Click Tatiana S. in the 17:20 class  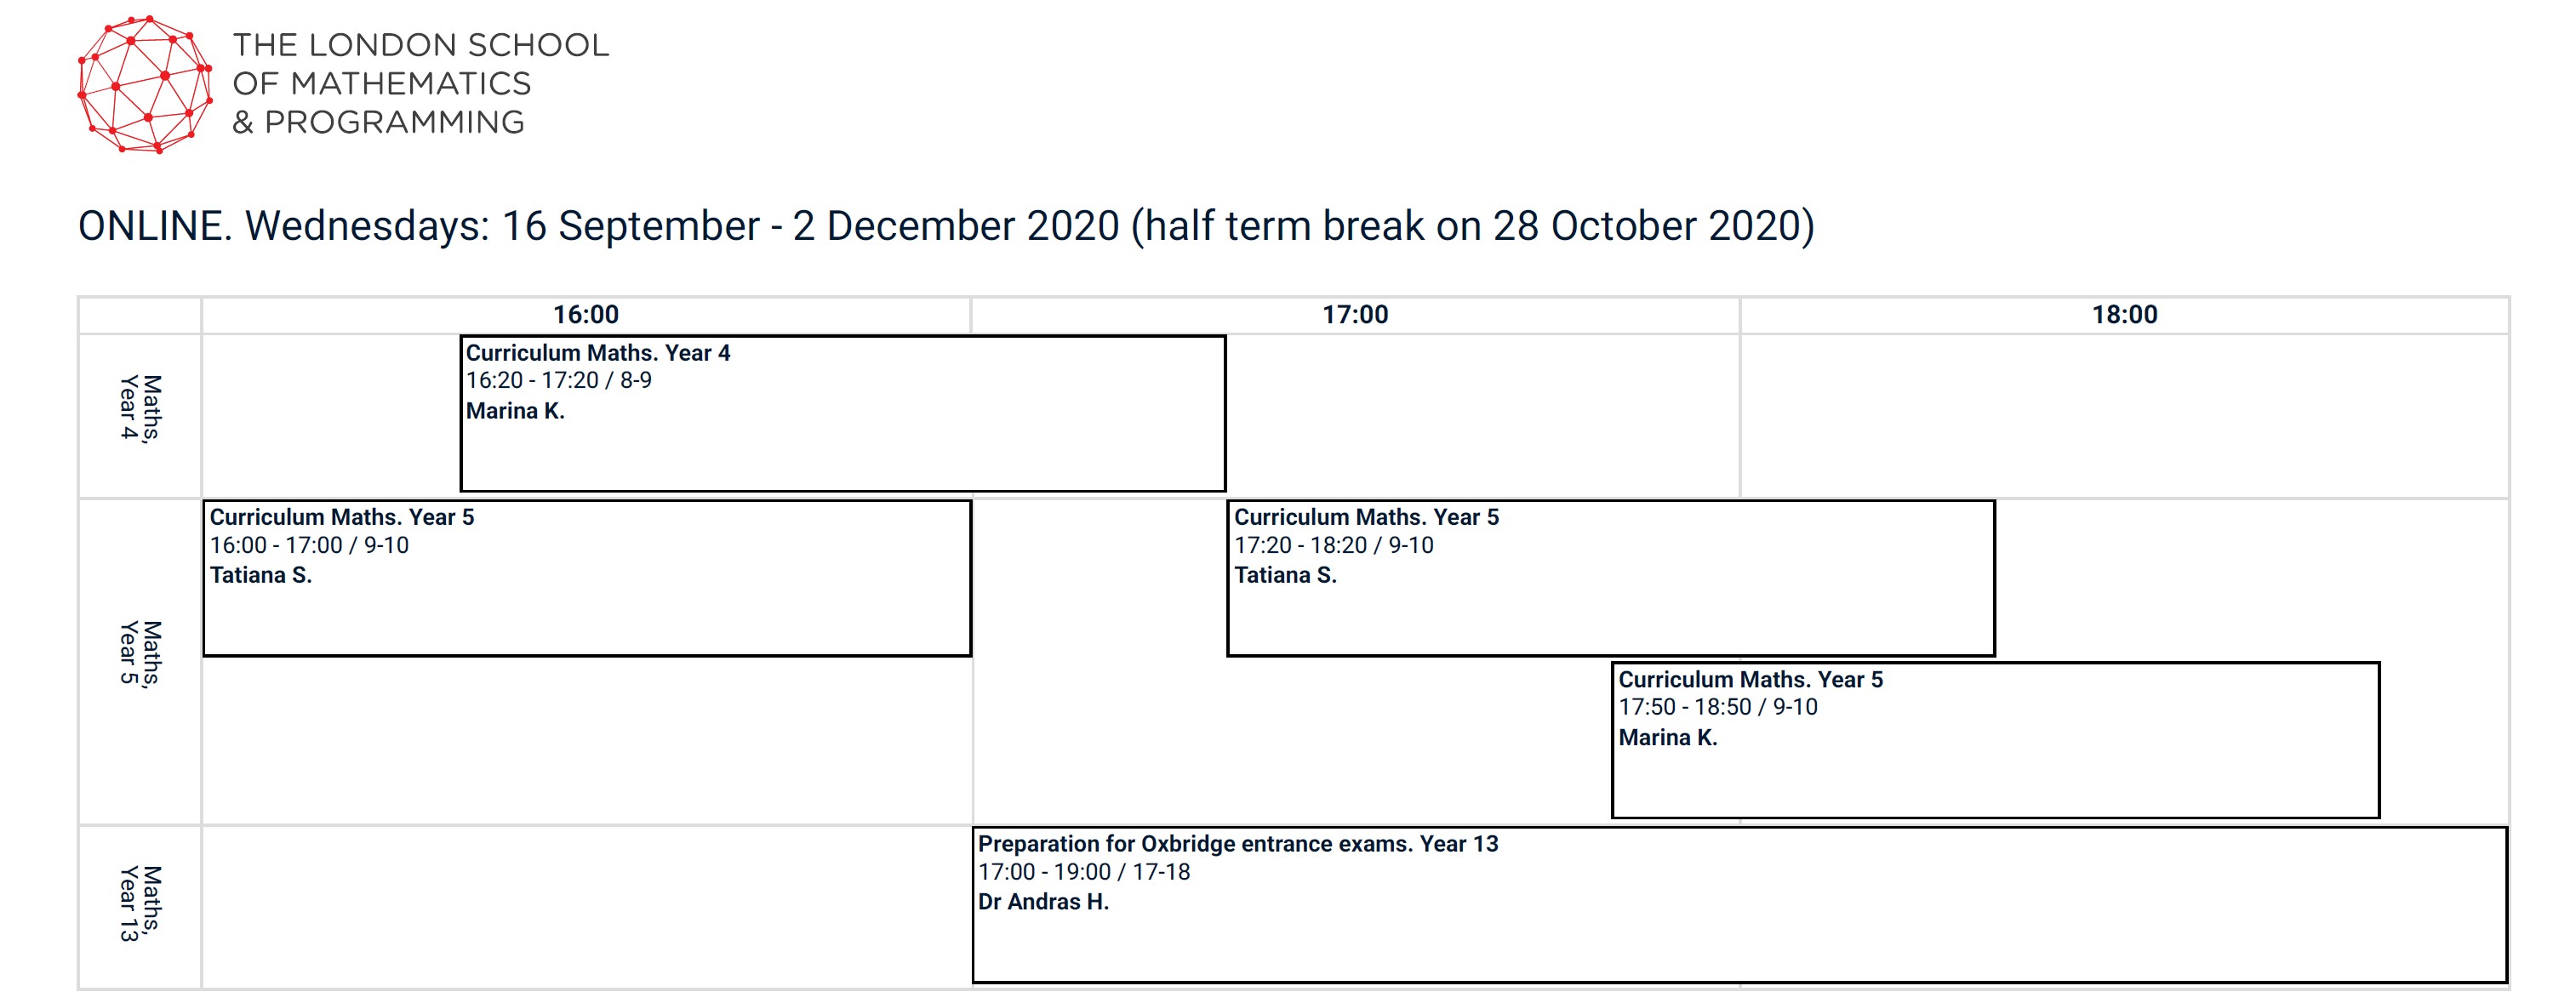[1285, 575]
